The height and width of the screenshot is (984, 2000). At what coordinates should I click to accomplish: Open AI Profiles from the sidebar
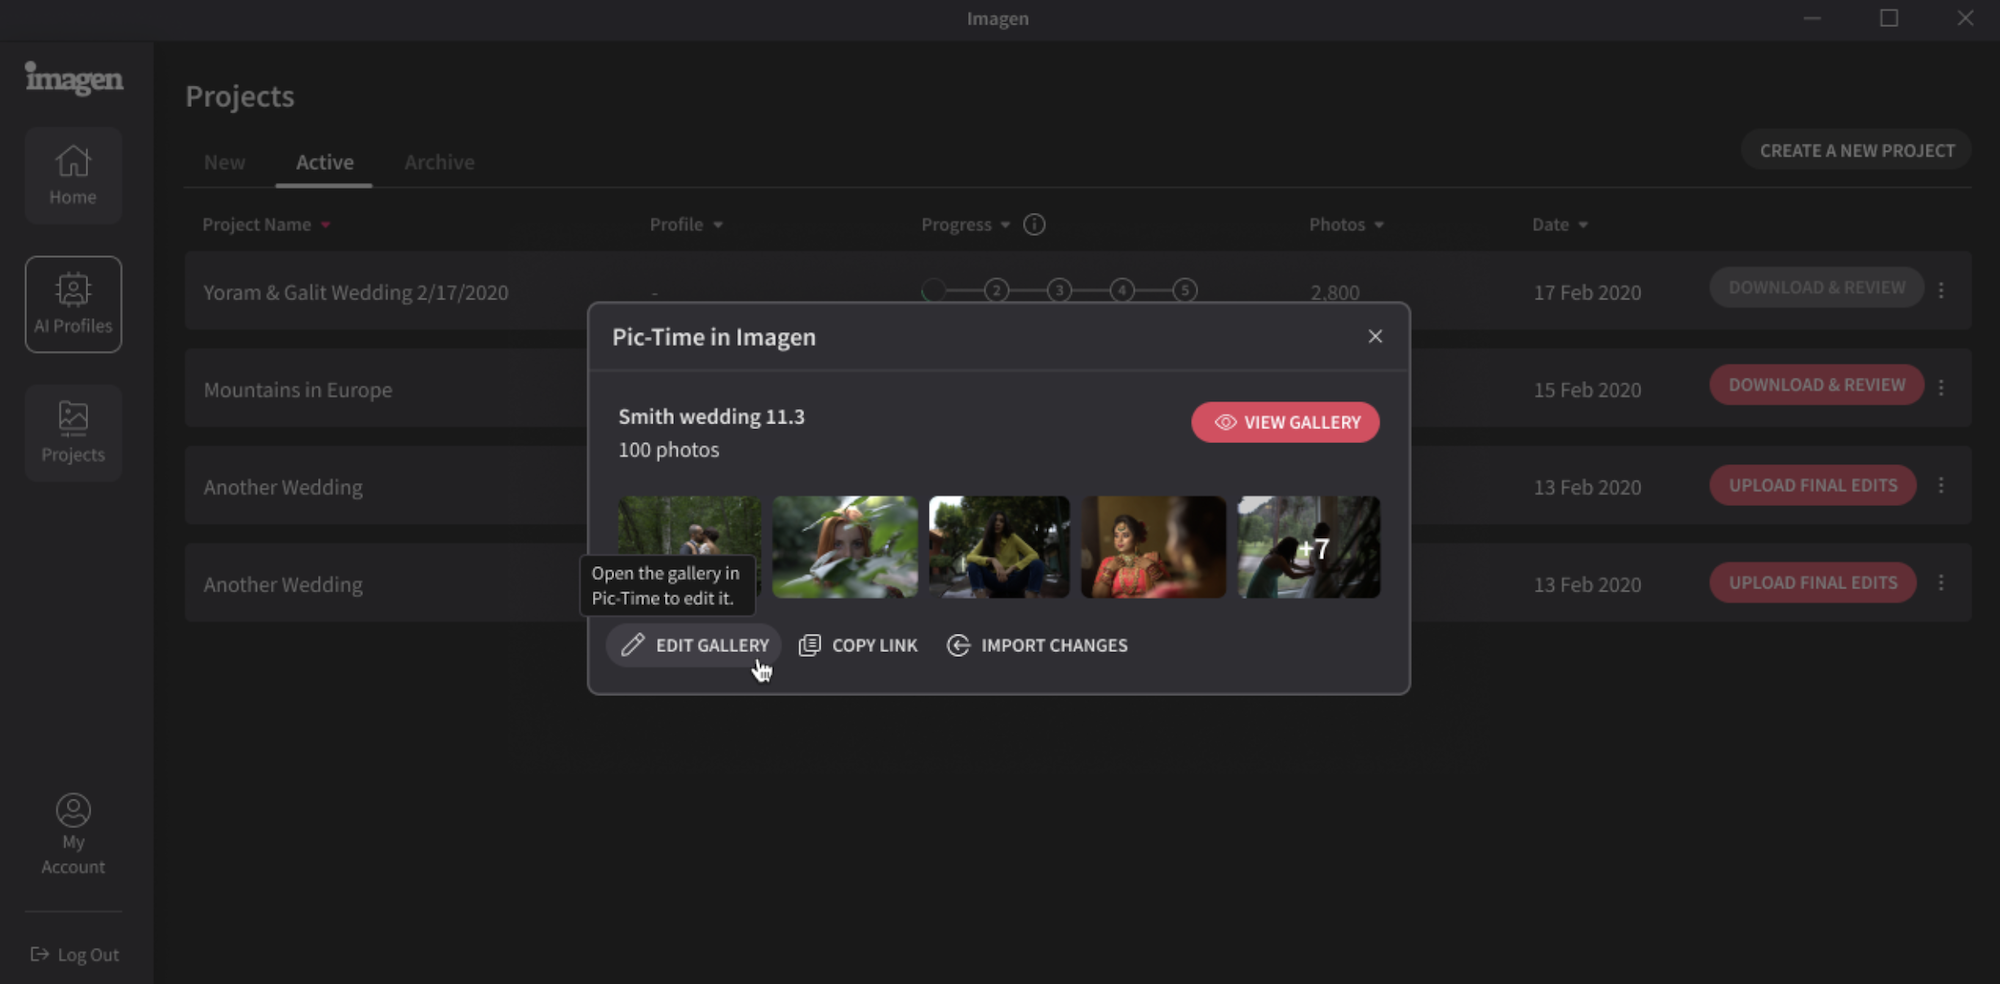(73, 304)
